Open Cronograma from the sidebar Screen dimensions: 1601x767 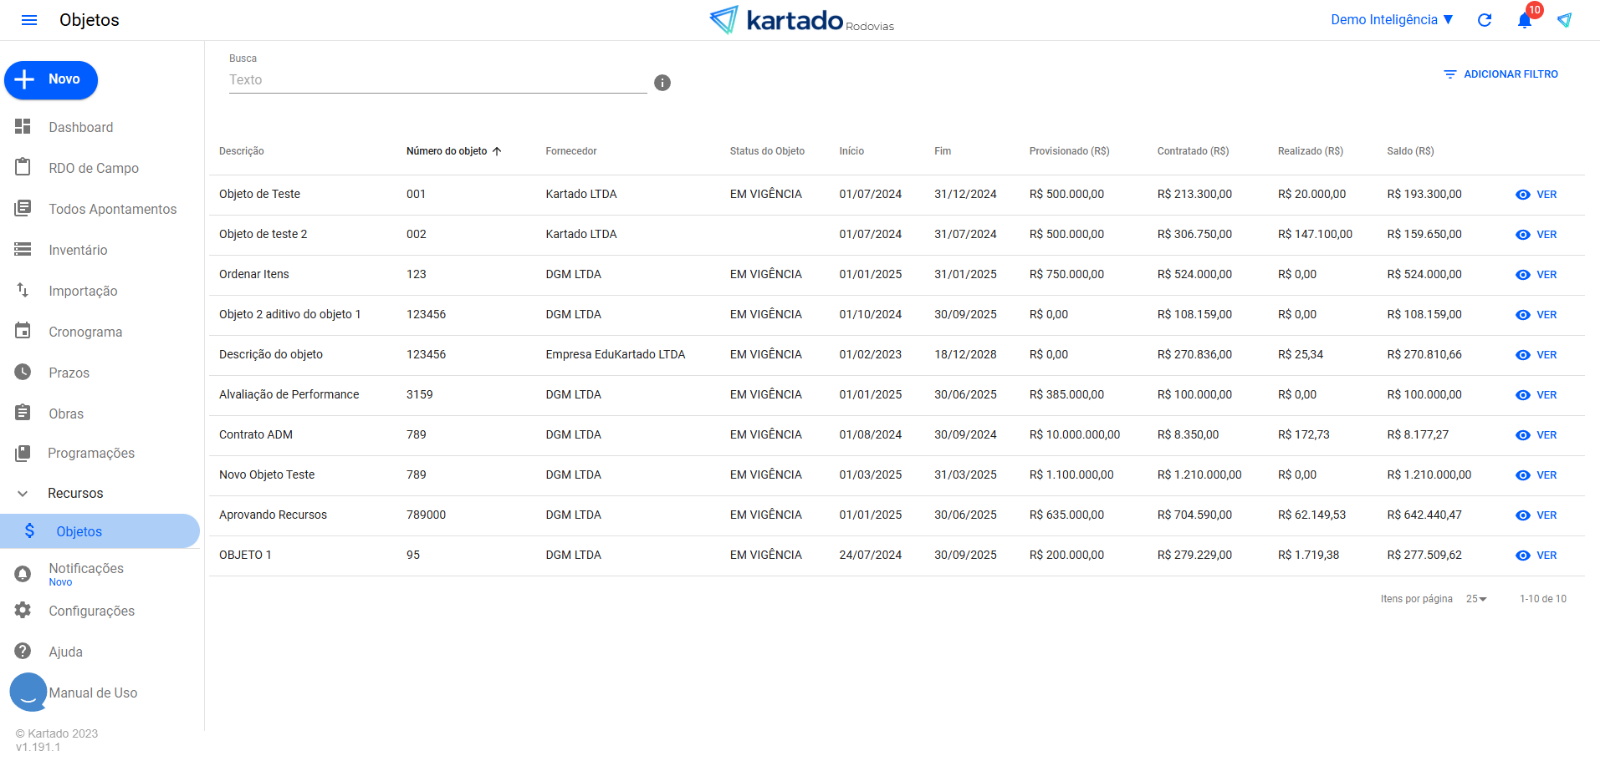pos(85,332)
